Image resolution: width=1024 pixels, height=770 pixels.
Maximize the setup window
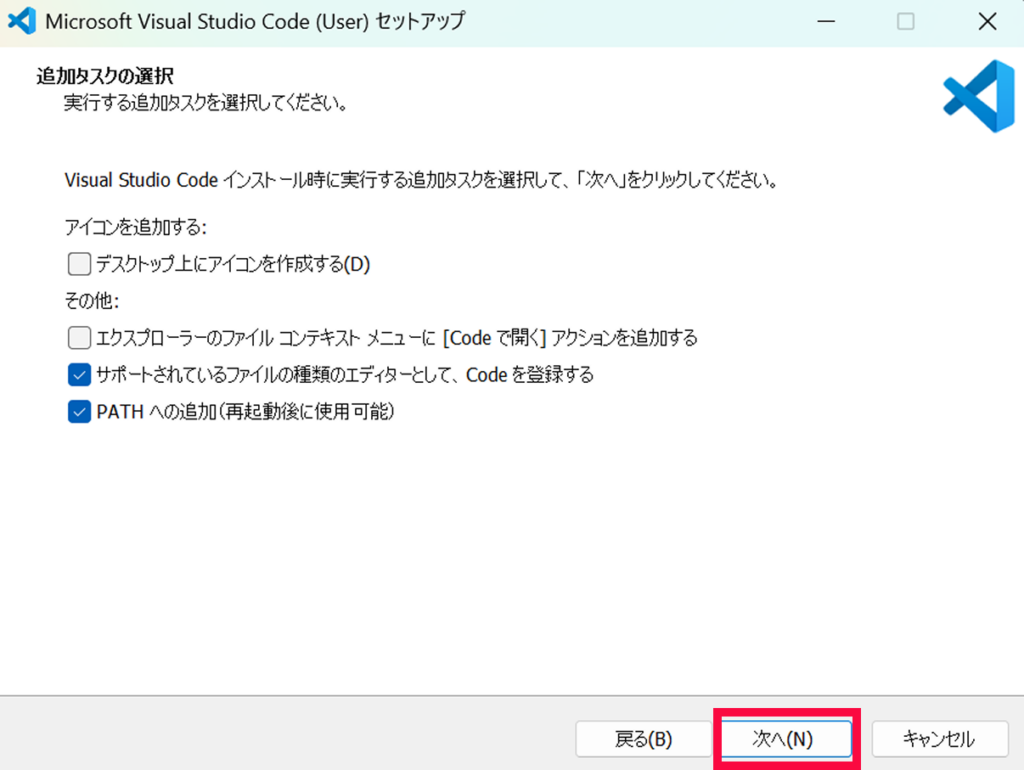point(906,20)
